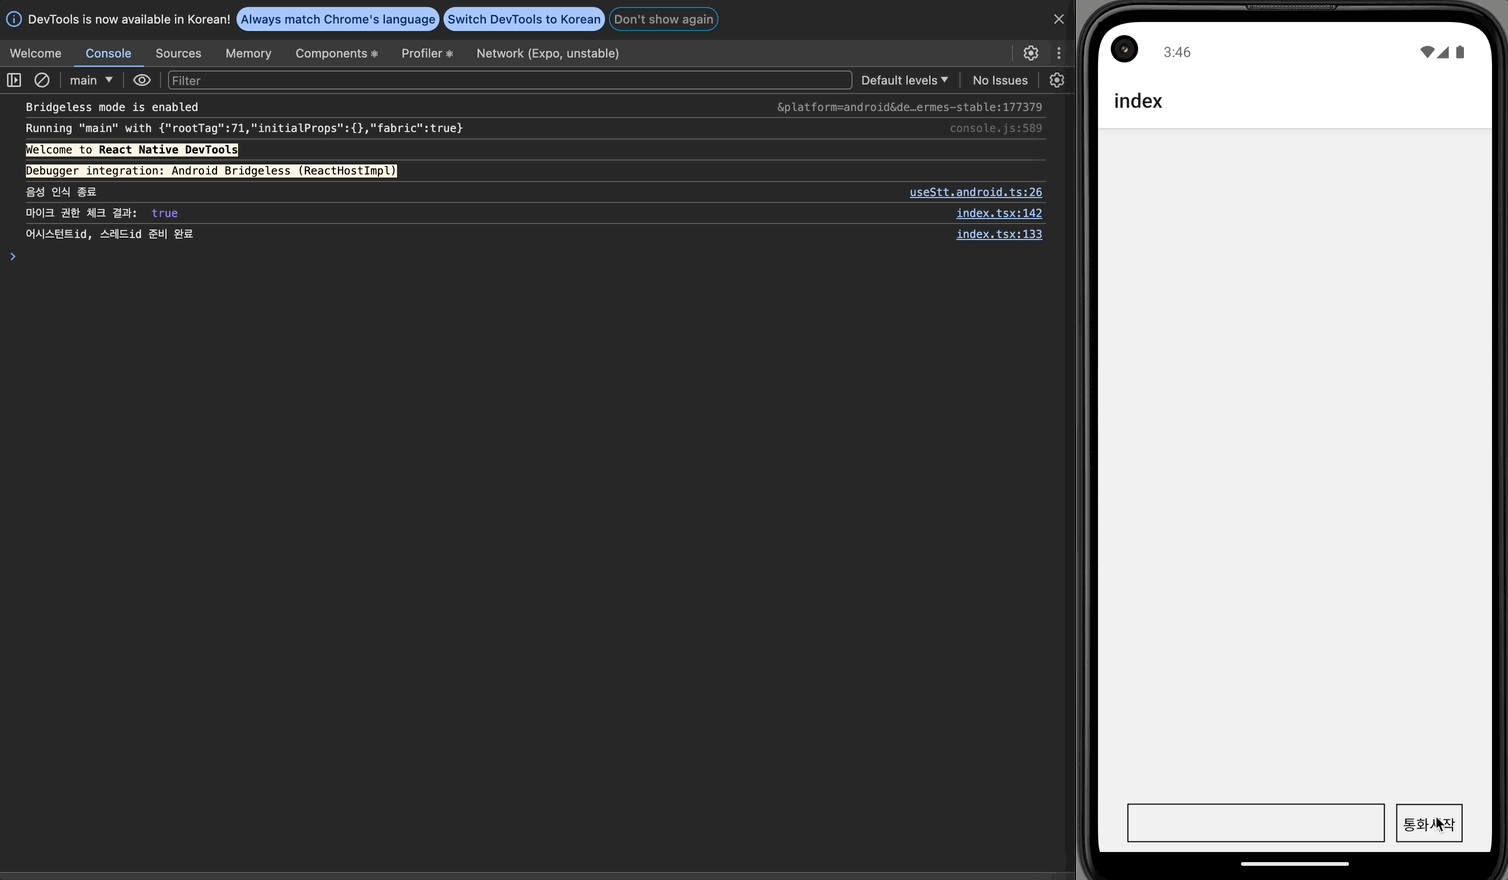Tap the index header title in the emulator
Screen dimensions: 1508x880
click(x=1138, y=101)
